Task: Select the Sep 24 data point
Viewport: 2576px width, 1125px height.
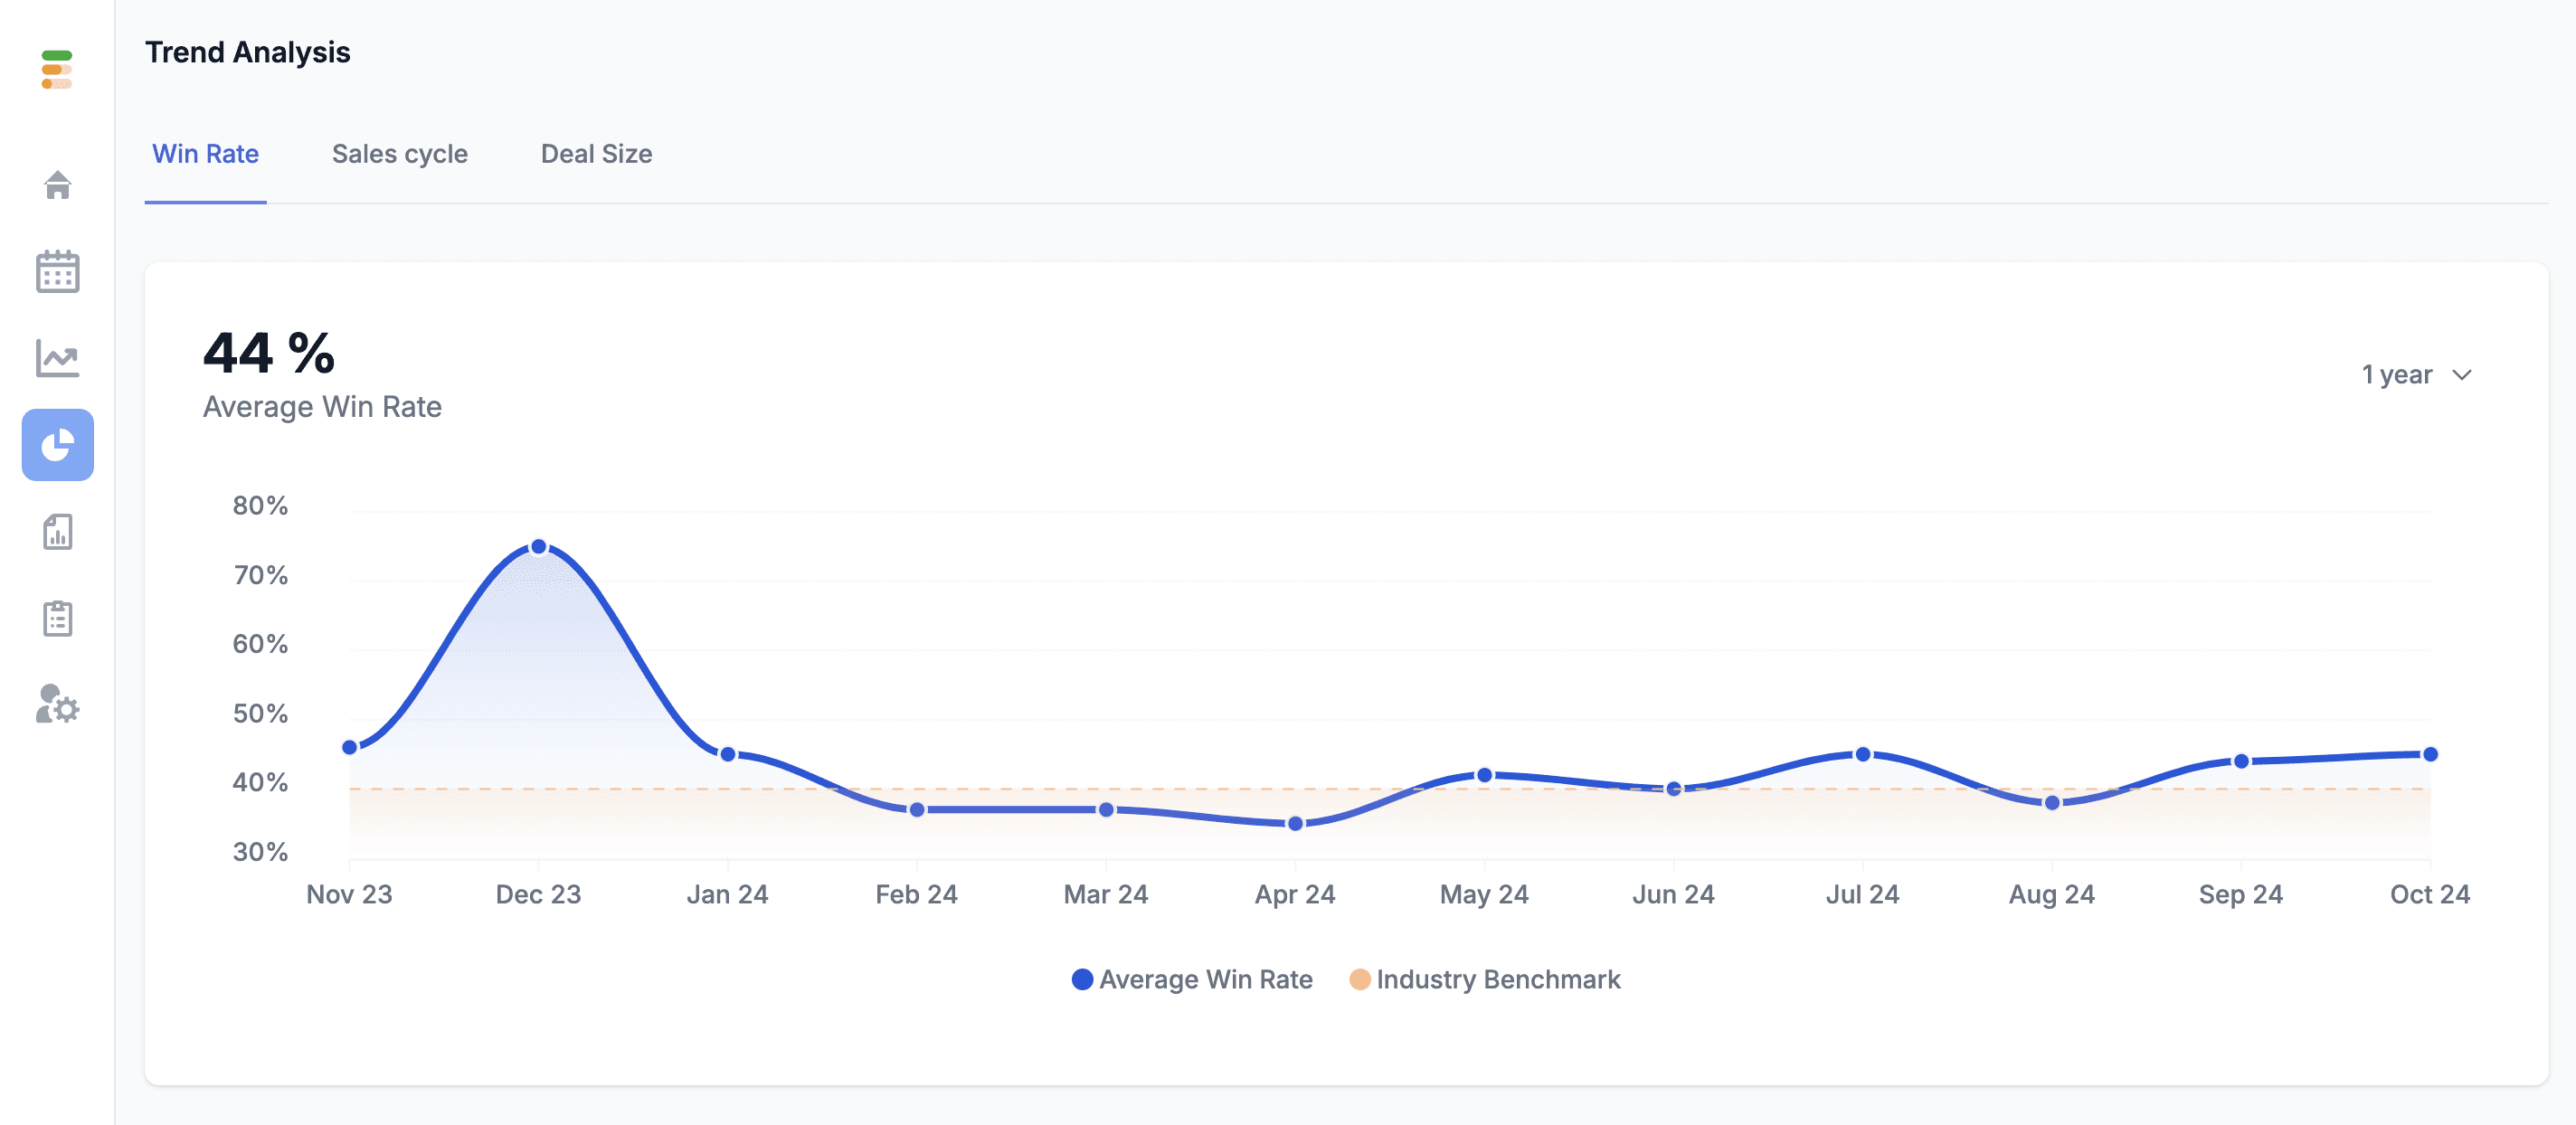Action: coord(2241,761)
